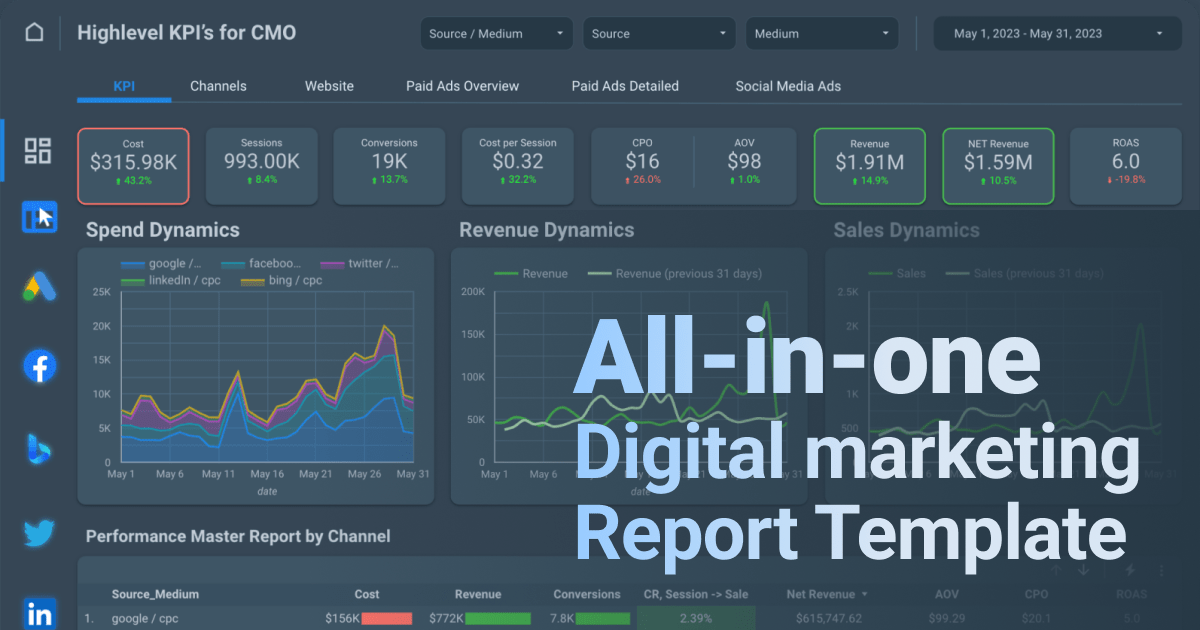Sort table by Revenue column header
This screenshot has width=1200, height=630.
point(478,594)
